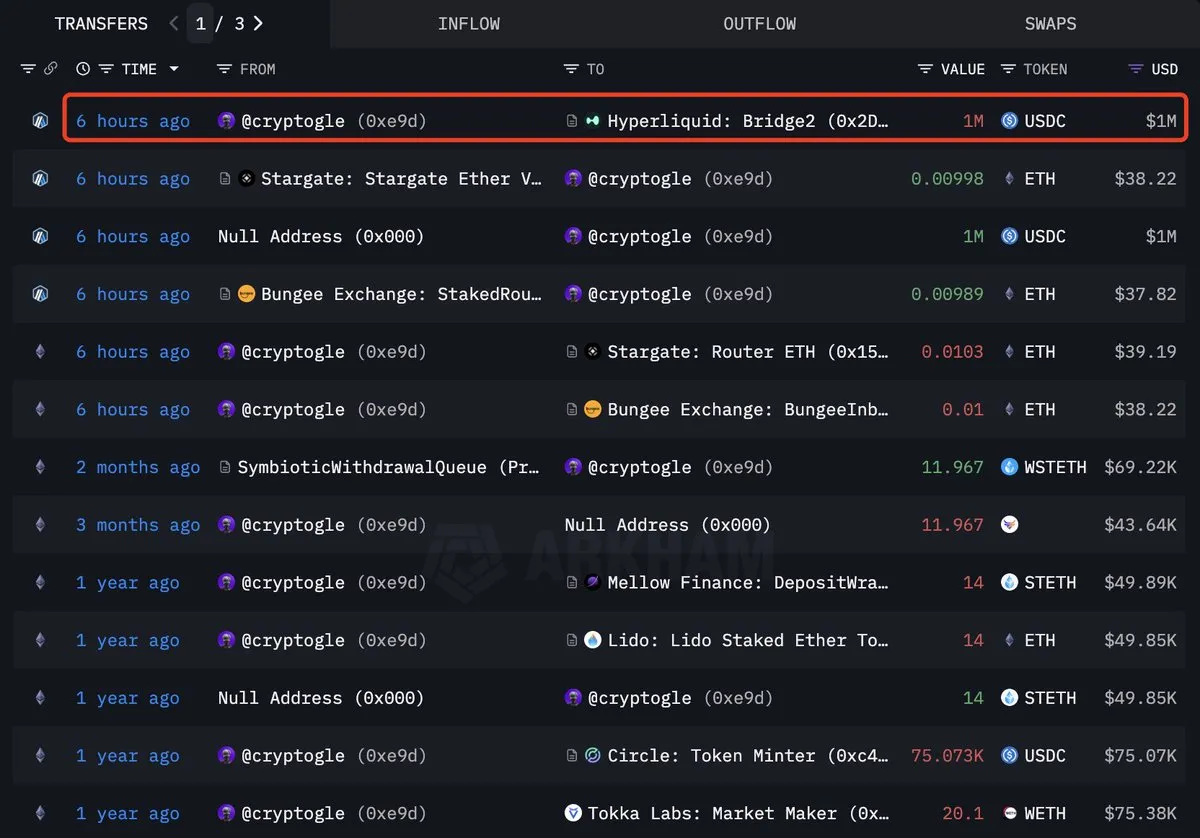Open the TIME sort dropdown arrow
The height and width of the screenshot is (838, 1200).
pos(174,69)
